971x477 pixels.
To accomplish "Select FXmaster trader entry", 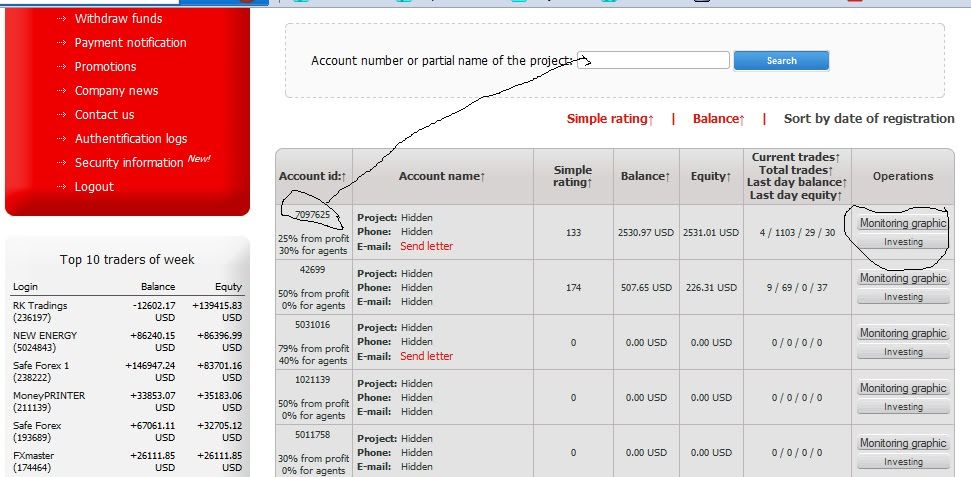I will 33,462.
